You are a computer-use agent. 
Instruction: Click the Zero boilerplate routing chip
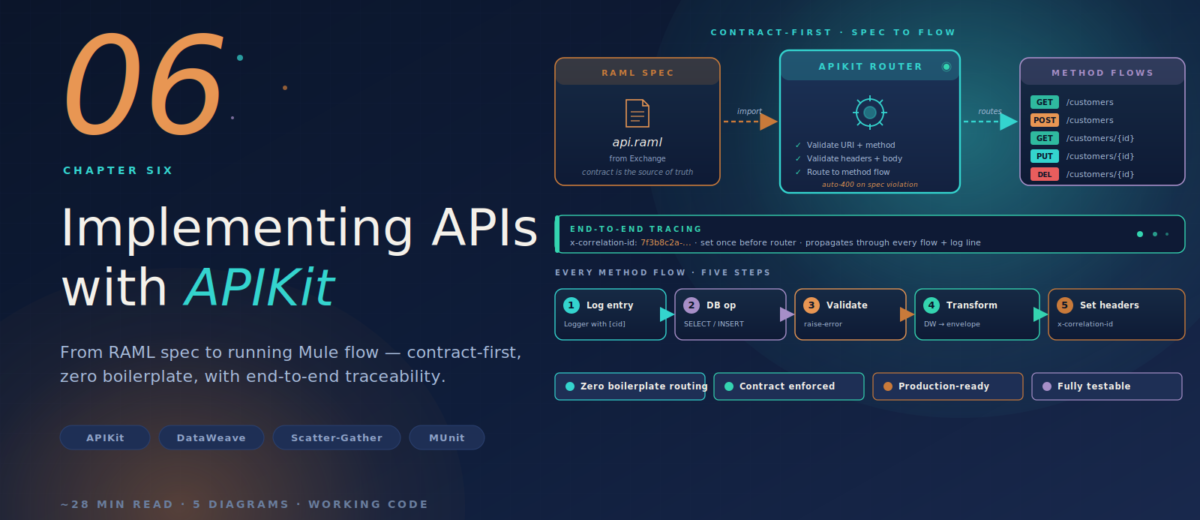coord(631,386)
